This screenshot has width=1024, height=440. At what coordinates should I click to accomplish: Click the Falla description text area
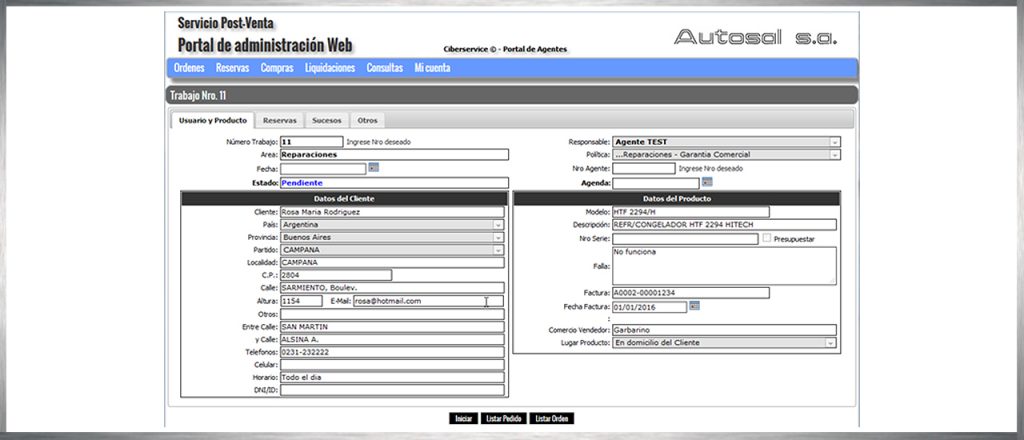click(723, 266)
